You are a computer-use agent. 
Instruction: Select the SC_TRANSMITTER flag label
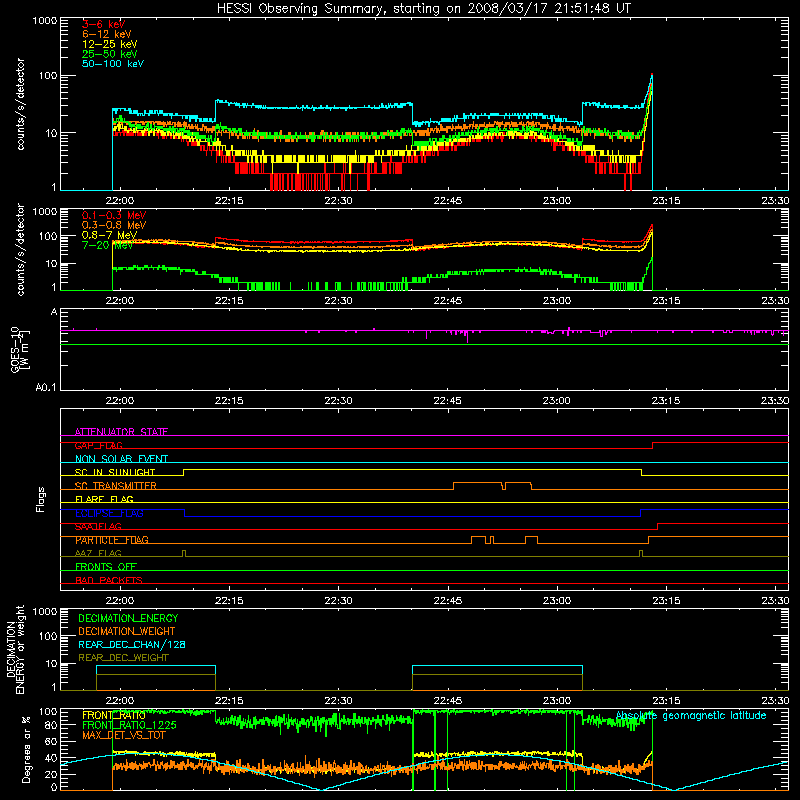coord(115,486)
